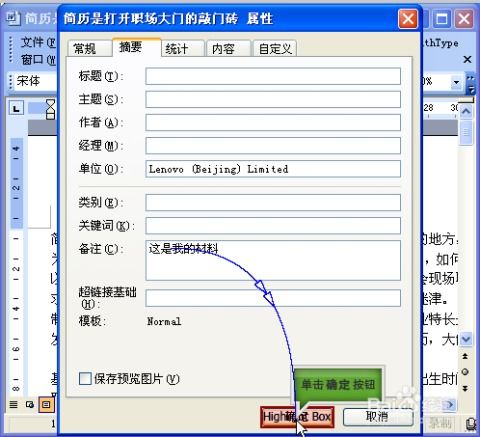Click the ruler tab-stop selector L icon
The image size is (480, 437).
(16, 108)
